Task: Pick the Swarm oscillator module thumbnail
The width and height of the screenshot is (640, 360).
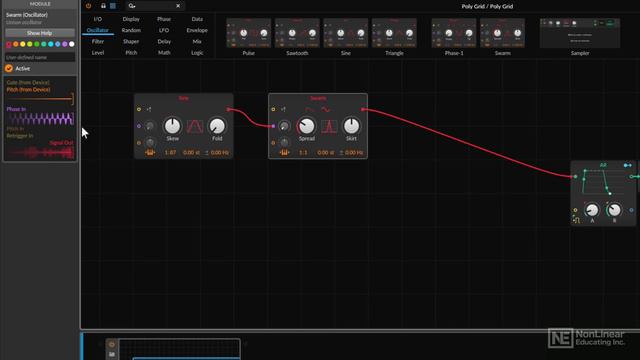Action: [x=502, y=33]
